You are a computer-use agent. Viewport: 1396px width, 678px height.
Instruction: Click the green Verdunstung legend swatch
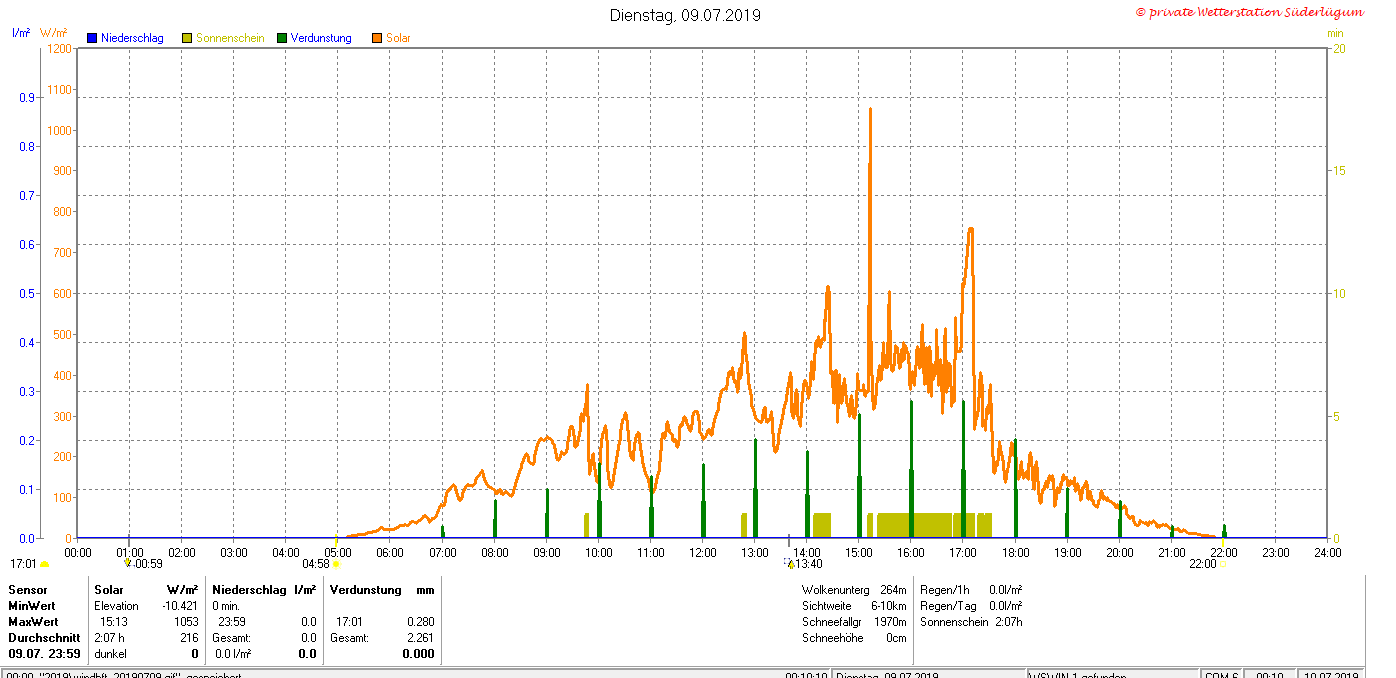click(x=282, y=38)
